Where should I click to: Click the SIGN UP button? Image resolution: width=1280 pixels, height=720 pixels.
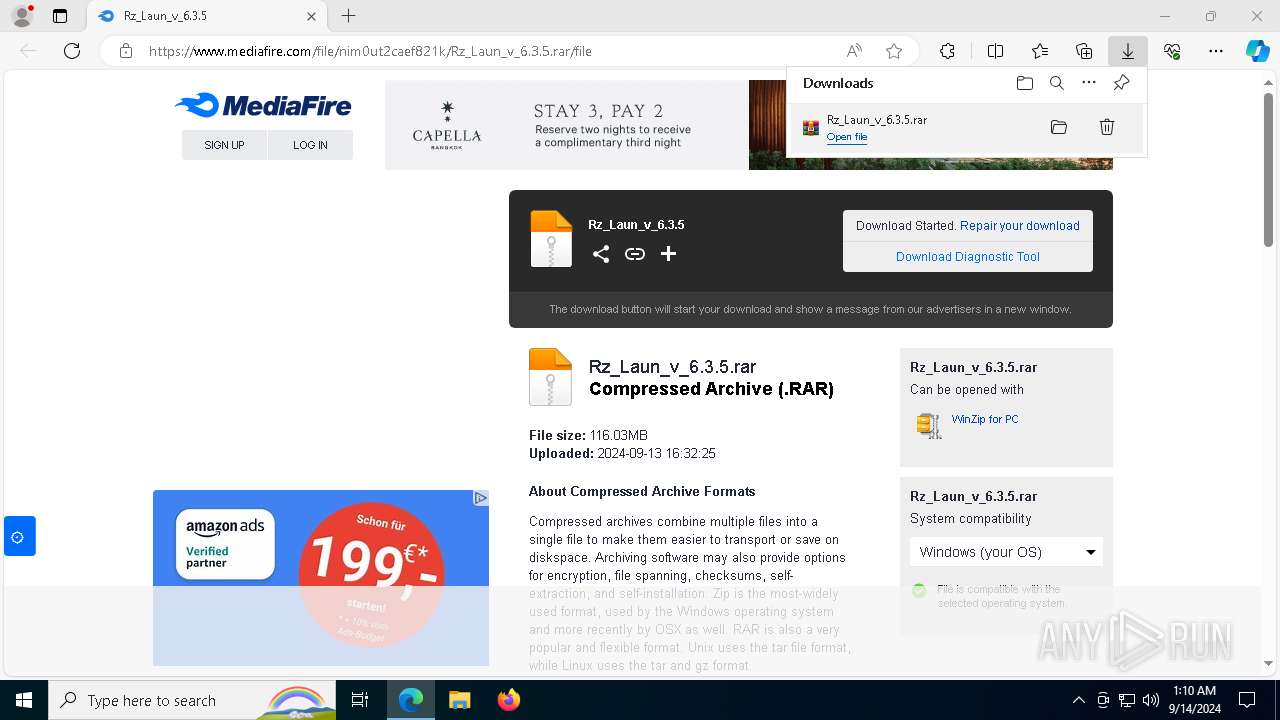(x=224, y=145)
